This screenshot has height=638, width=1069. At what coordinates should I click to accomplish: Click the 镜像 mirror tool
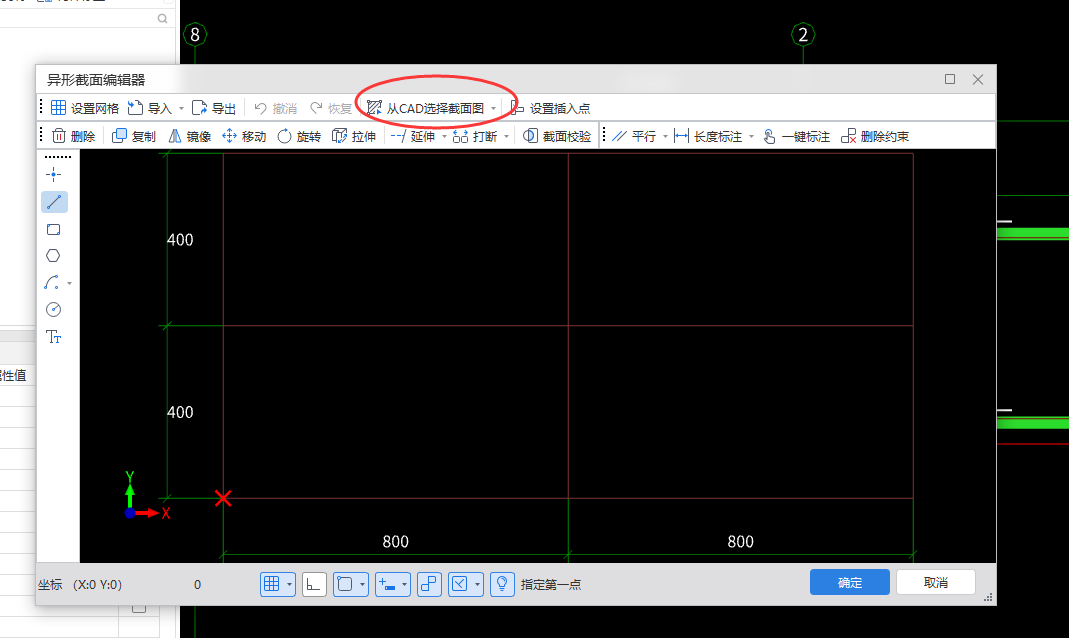pos(190,136)
